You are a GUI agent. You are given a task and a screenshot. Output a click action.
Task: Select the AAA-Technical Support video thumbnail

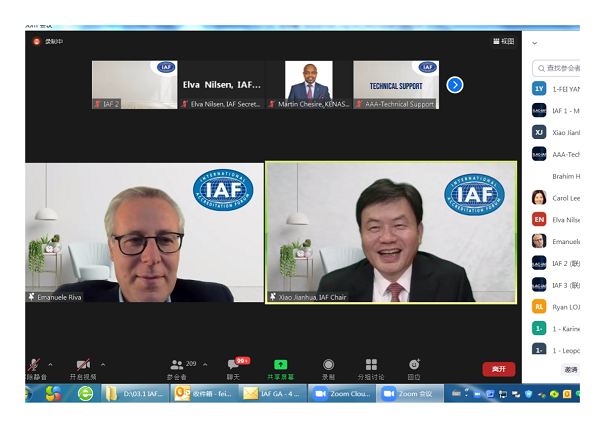[396, 85]
